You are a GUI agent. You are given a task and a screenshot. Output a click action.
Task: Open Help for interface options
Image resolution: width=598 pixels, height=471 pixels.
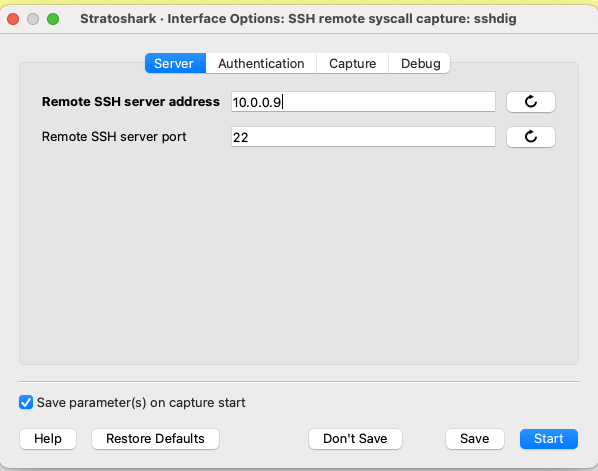click(x=48, y=439)
